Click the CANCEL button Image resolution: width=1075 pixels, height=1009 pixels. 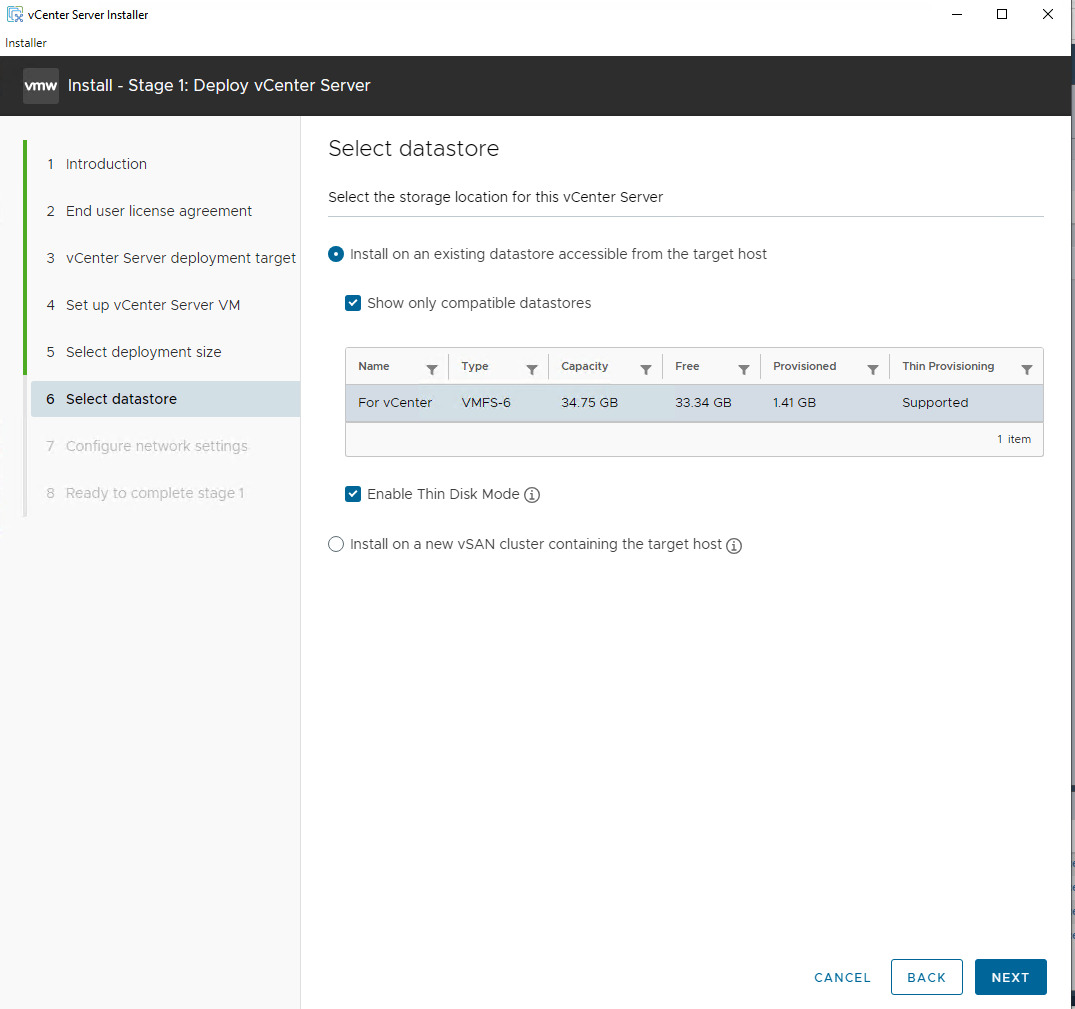click(842, 977)
